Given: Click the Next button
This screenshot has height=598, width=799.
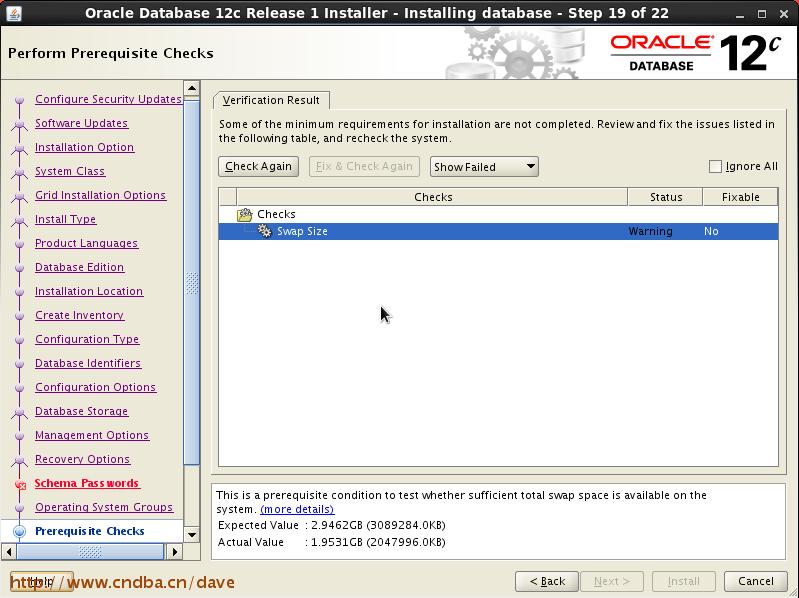Looking at the screenshot, I should coord(611,581).
